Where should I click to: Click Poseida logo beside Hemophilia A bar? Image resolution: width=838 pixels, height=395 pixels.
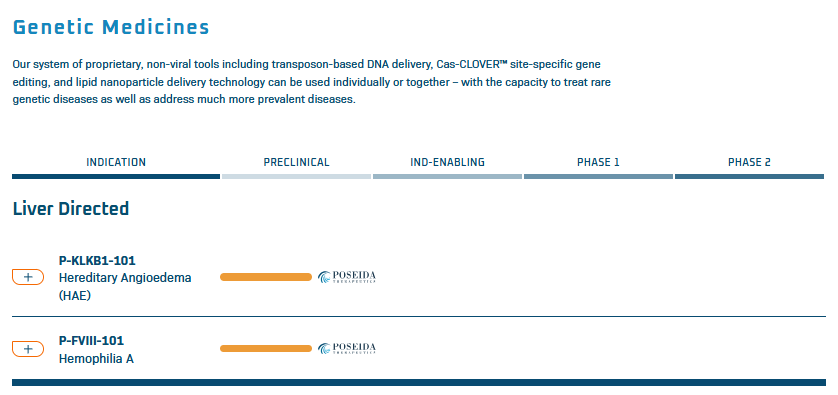347,348
